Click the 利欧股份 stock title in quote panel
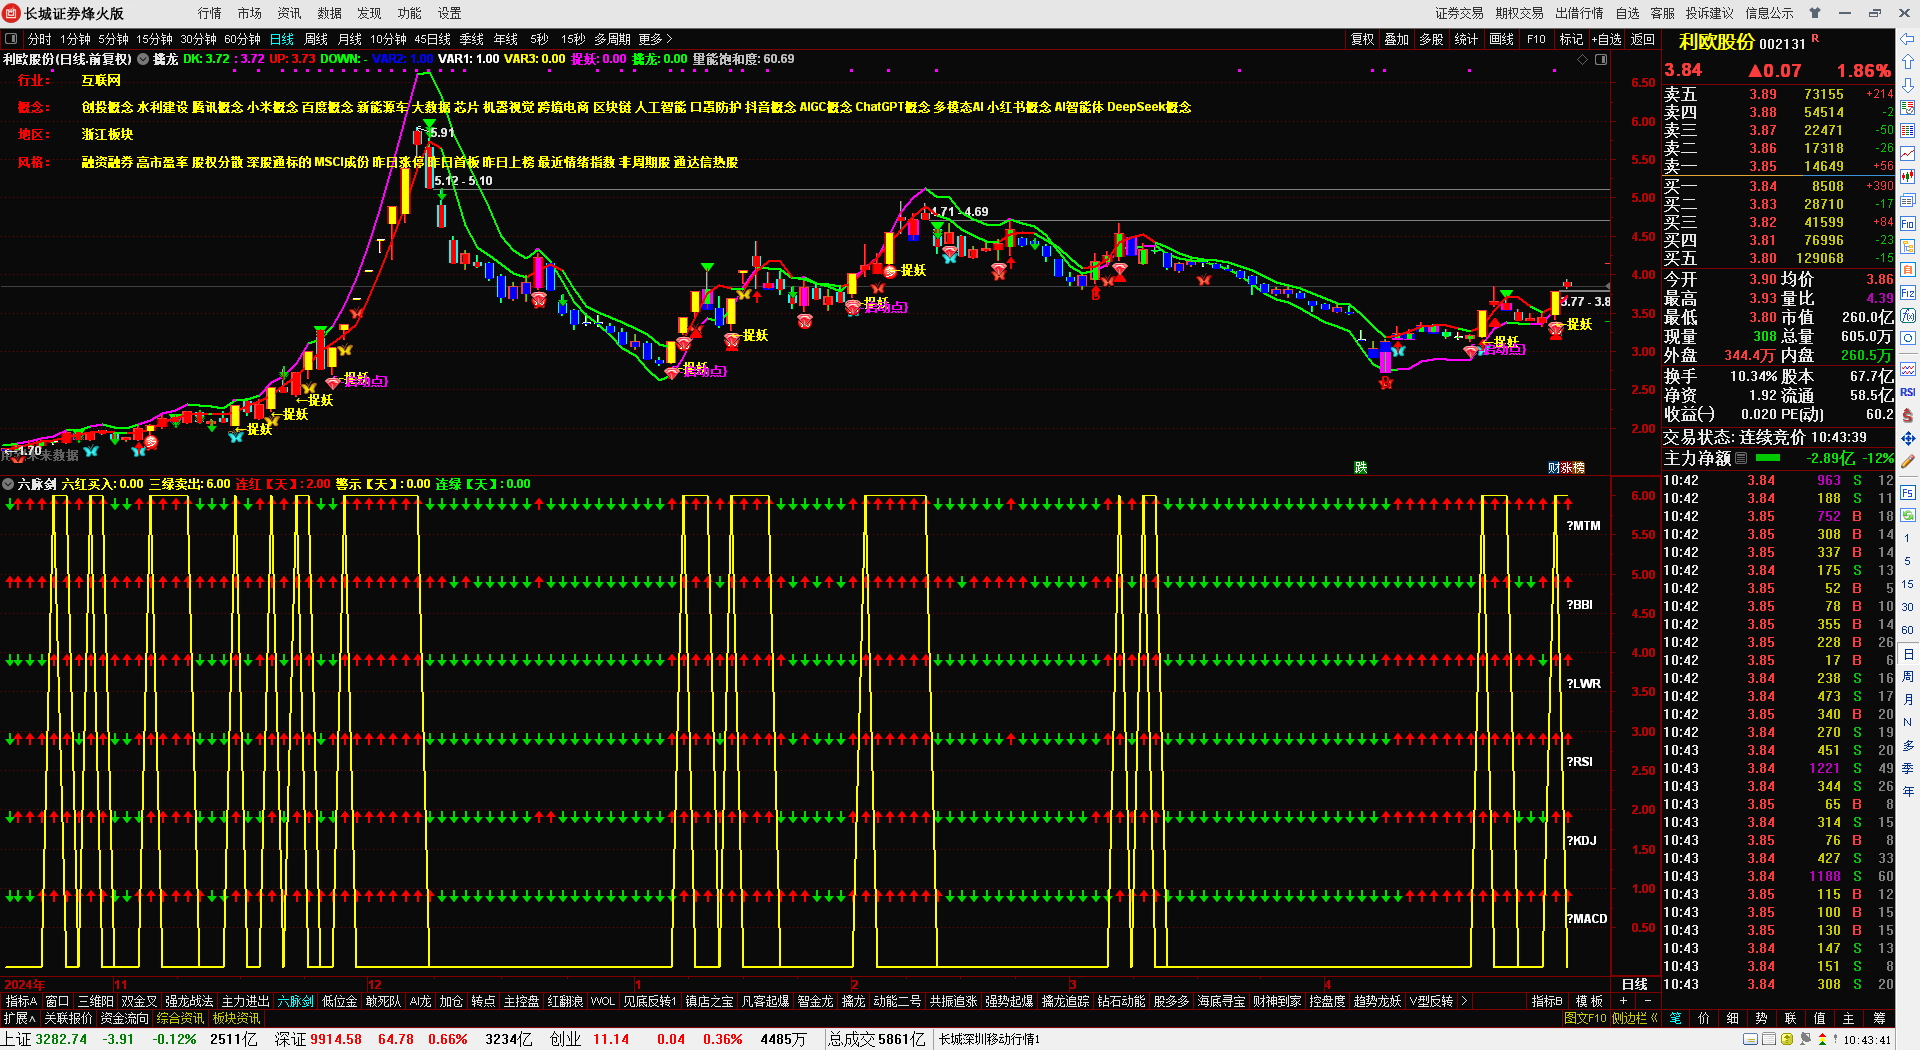The image size is (1920, 1050). click(x=1716, y=42)
